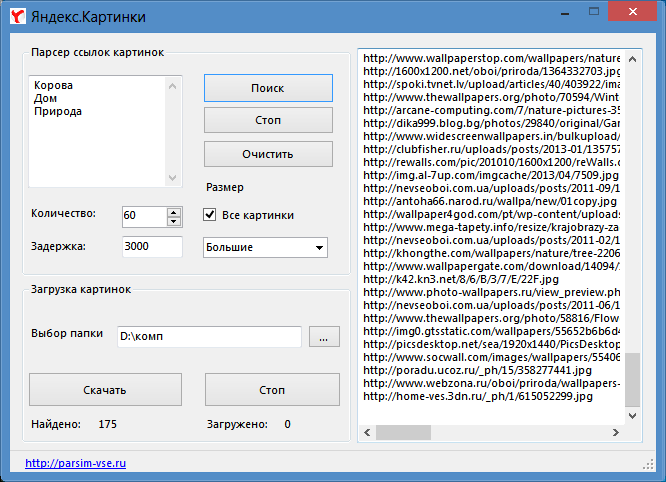The width and height of the screenshot is (666, 482).
Task: Click the Выбор папки path field
Action: point(209,337)
